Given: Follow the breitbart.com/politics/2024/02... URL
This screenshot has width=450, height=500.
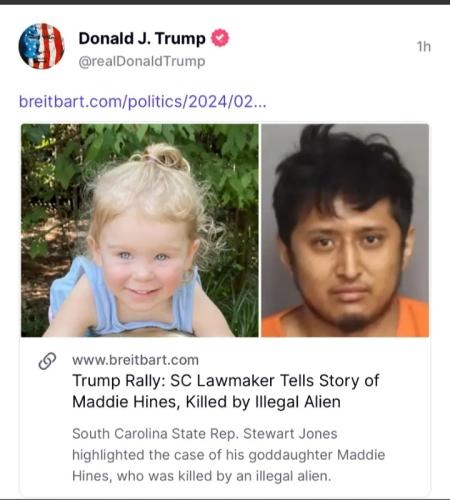Looking at the screenshot, I should tap(143, 101).
